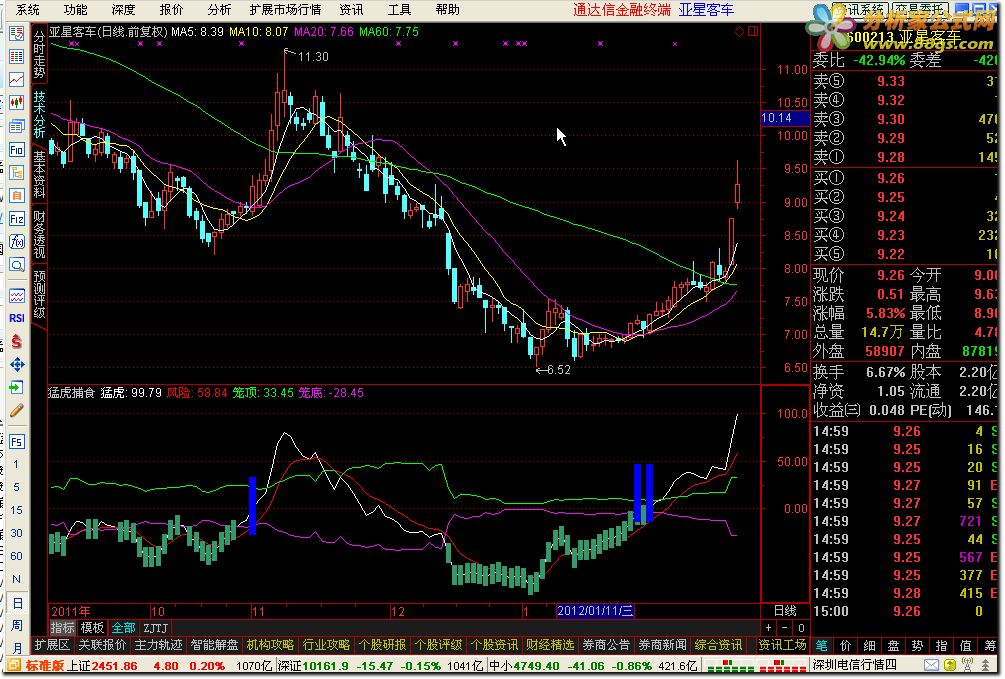Switch to 预测评级 side tab
The width and height of the screenshot is (1005, 679).
[x=39, y=294]
